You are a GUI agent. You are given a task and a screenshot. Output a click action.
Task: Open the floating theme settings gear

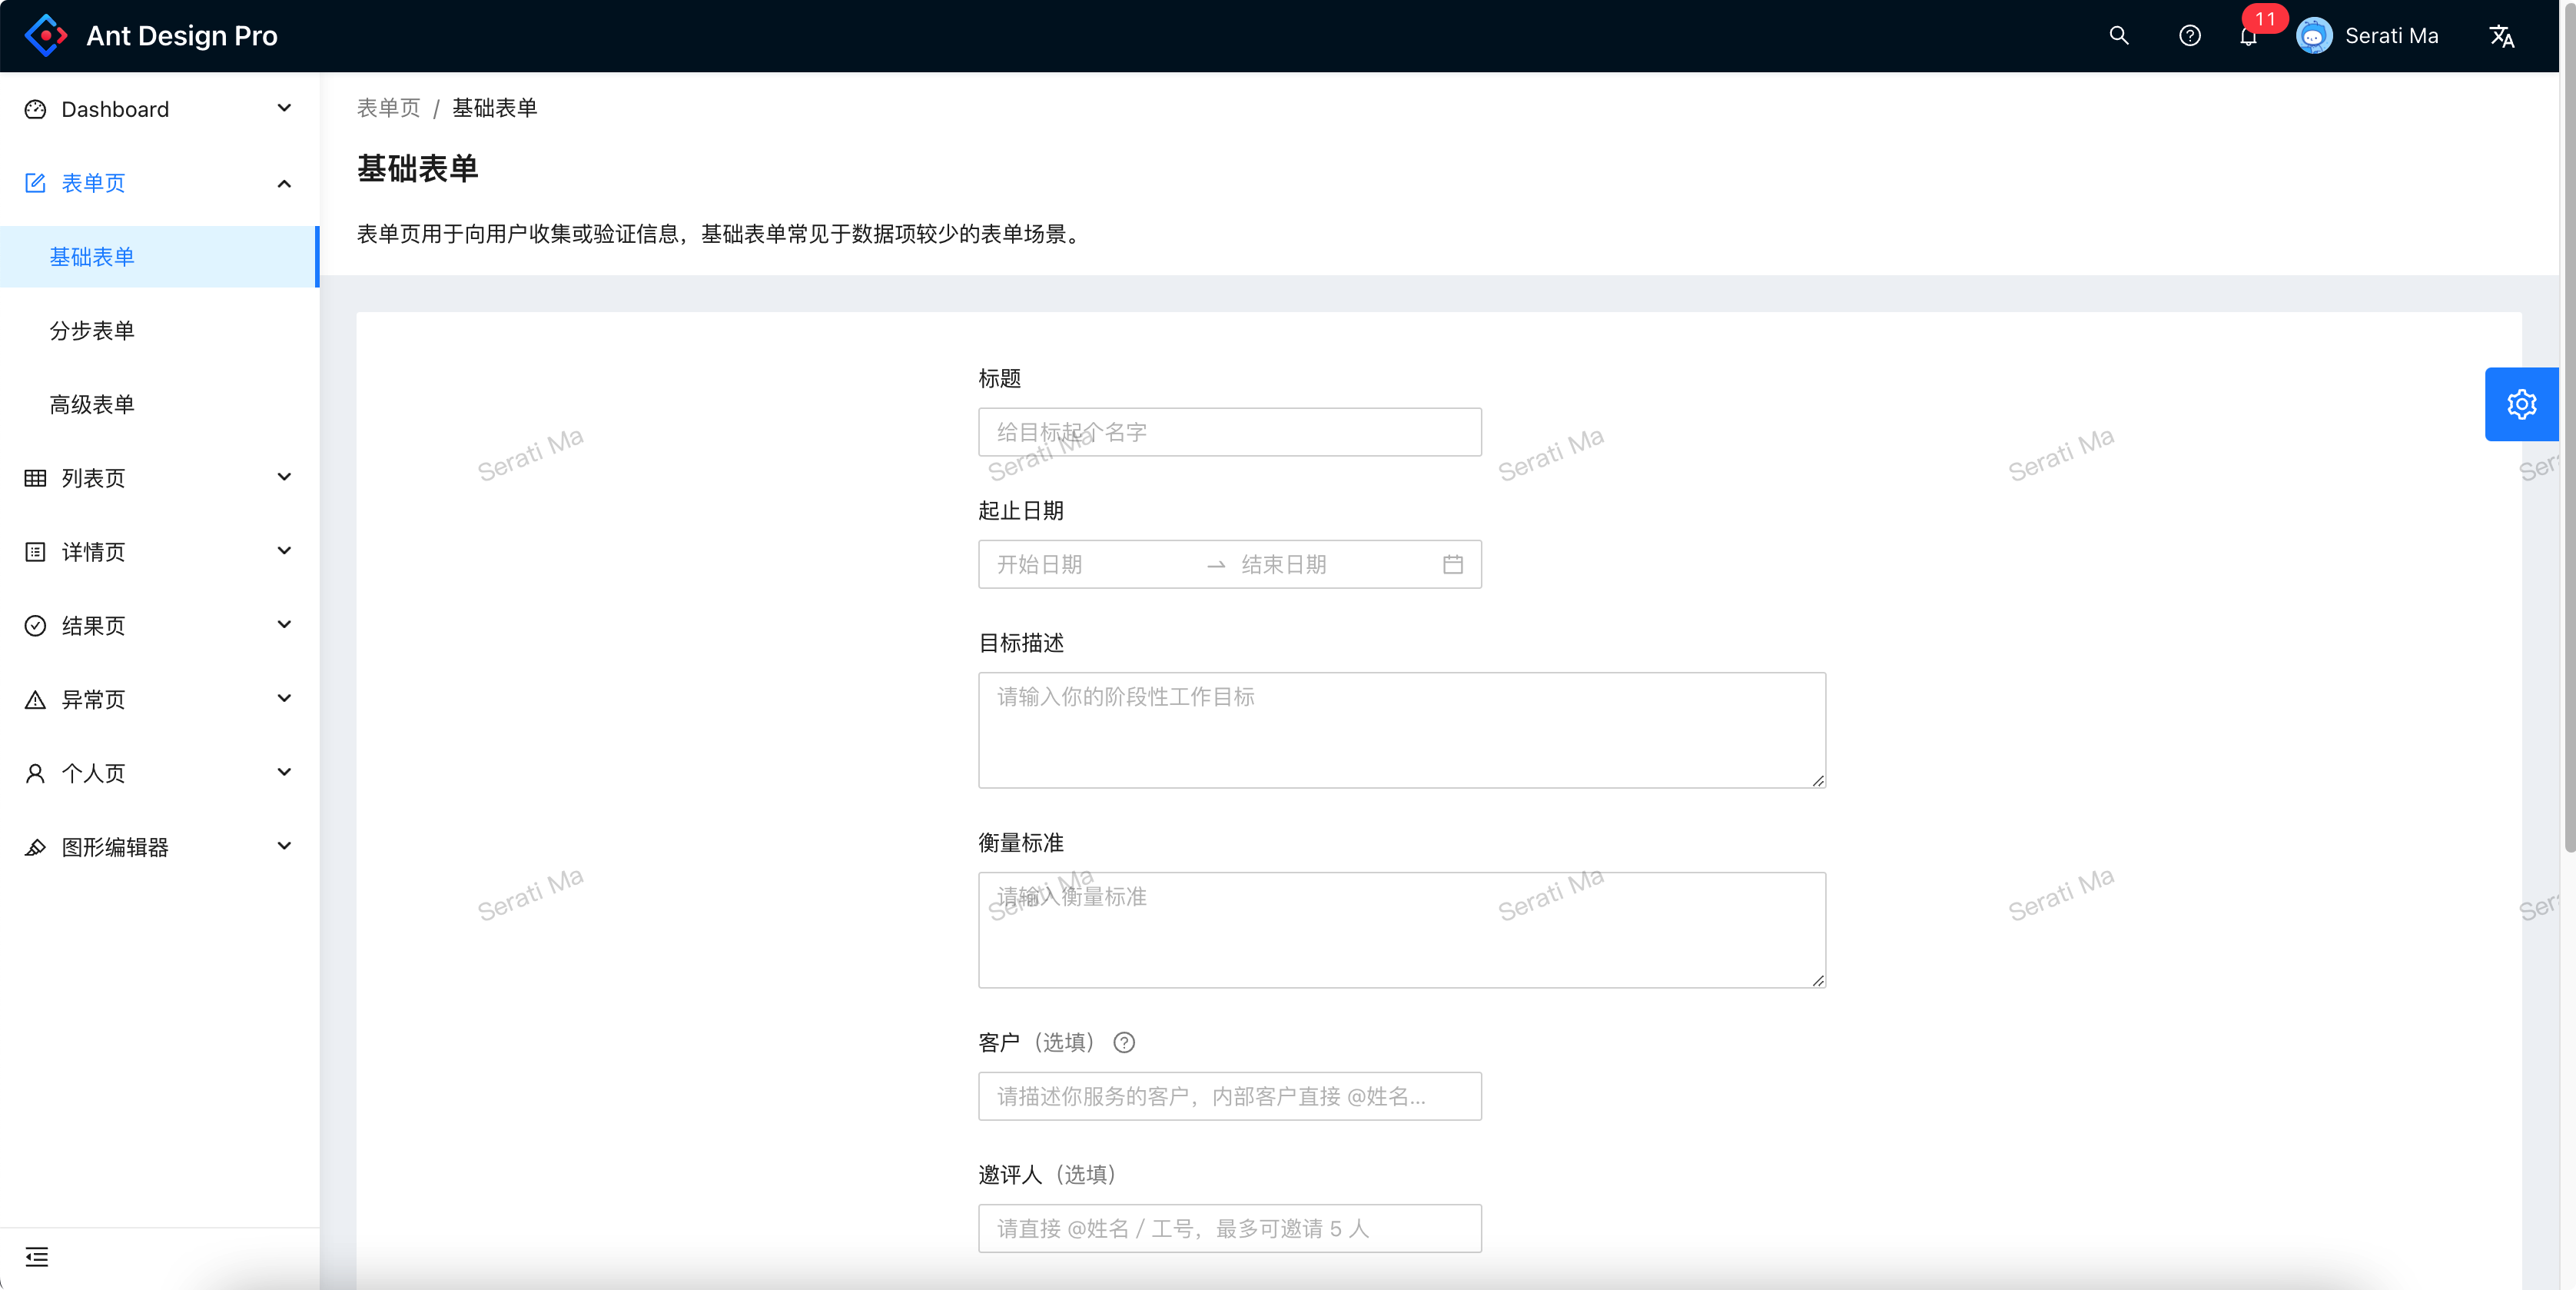(x=2521, y=404)
